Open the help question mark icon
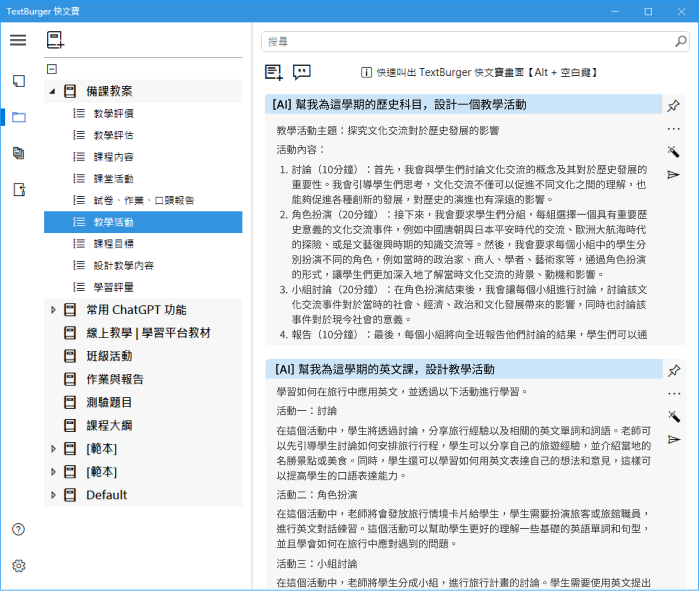 click(18, 529)
